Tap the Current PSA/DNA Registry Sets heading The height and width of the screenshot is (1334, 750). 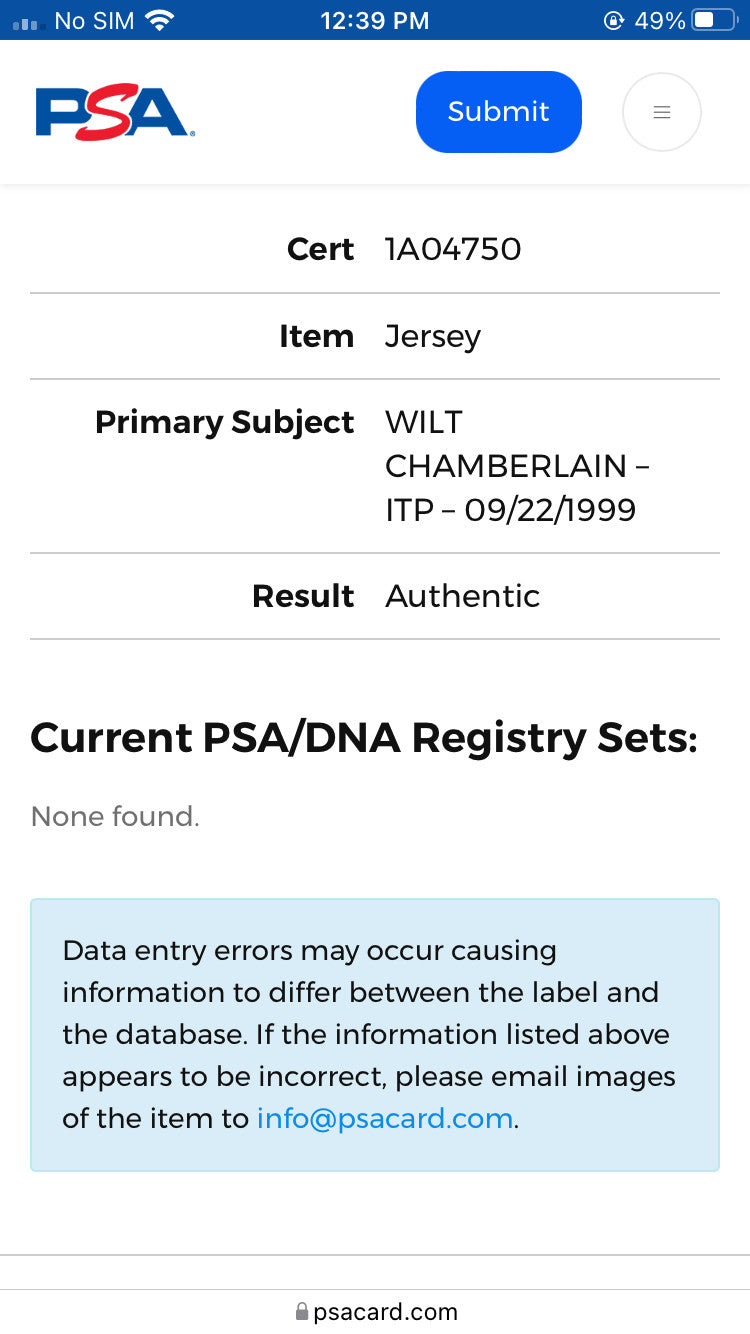pos(364,738)
